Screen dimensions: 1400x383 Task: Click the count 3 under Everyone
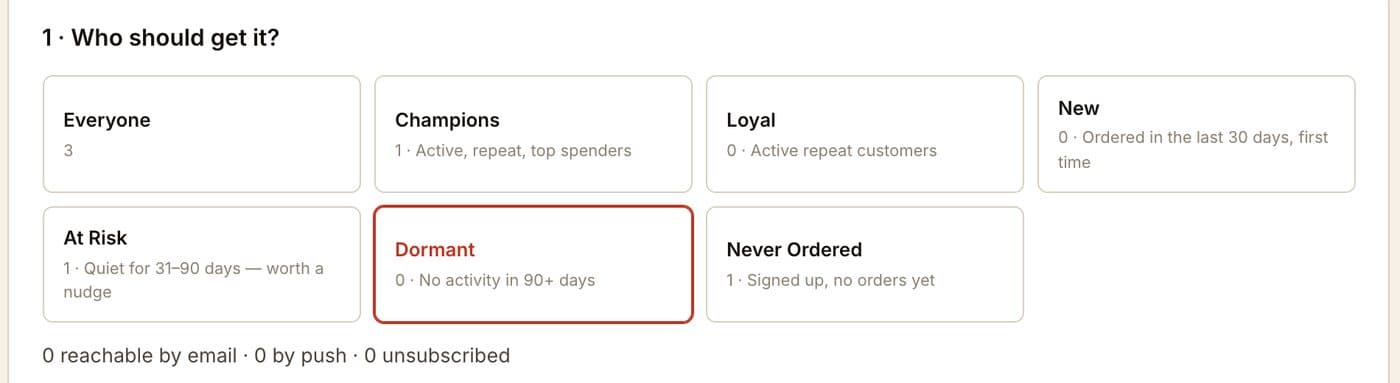(x=68, y=151)
